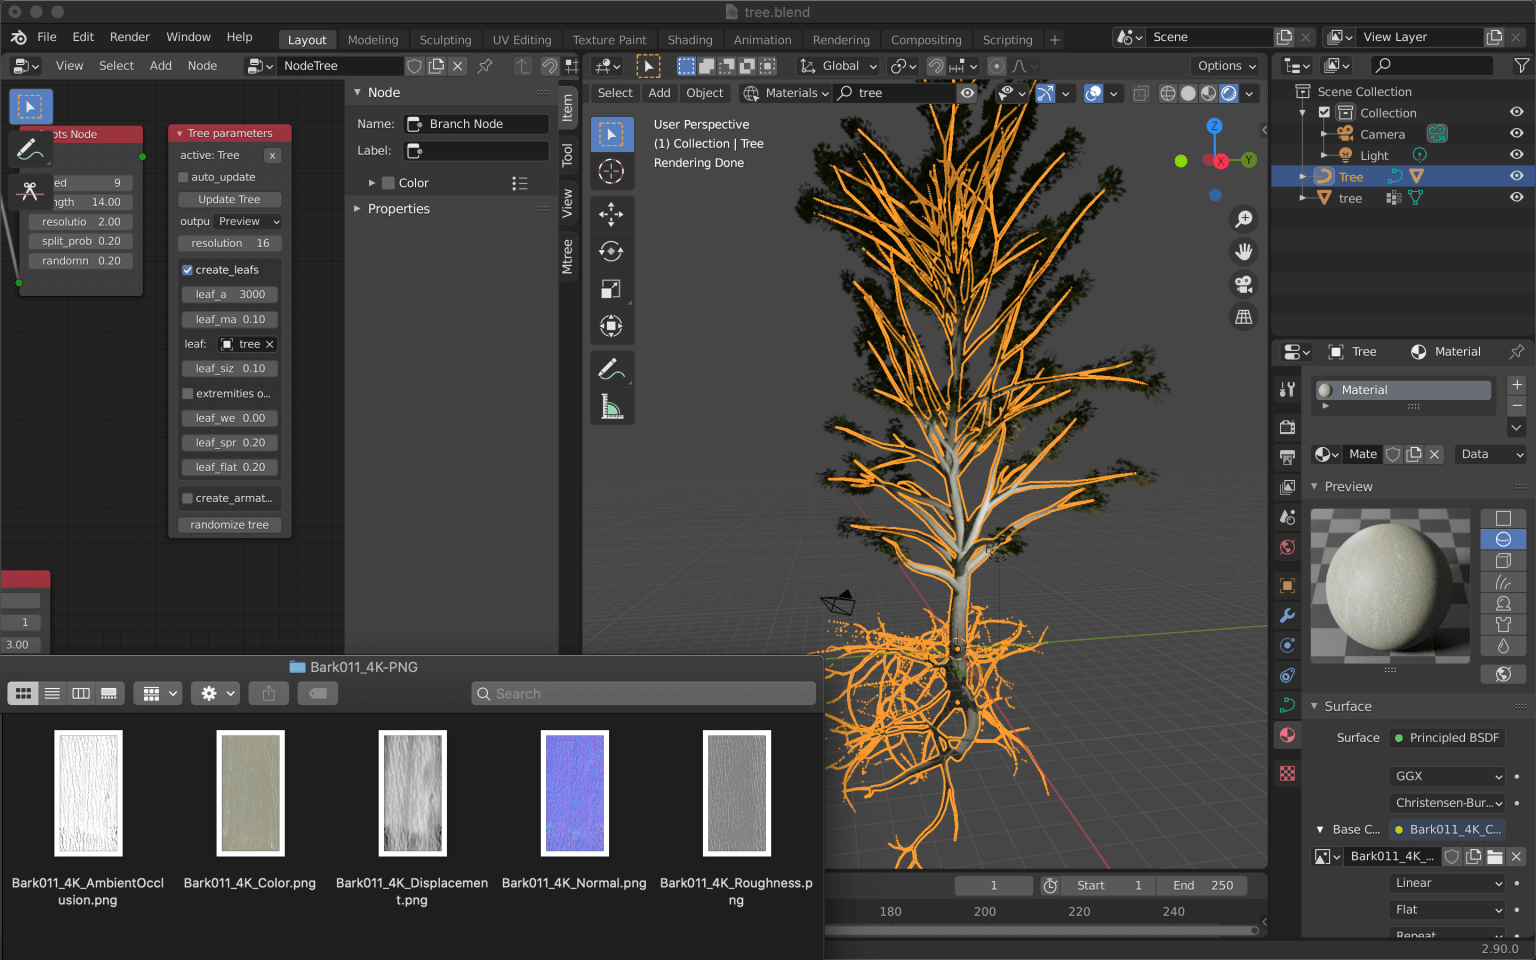The image size is (1536, 960).
Task: Enable the auto_update checkbox
Action: [184, 176]
